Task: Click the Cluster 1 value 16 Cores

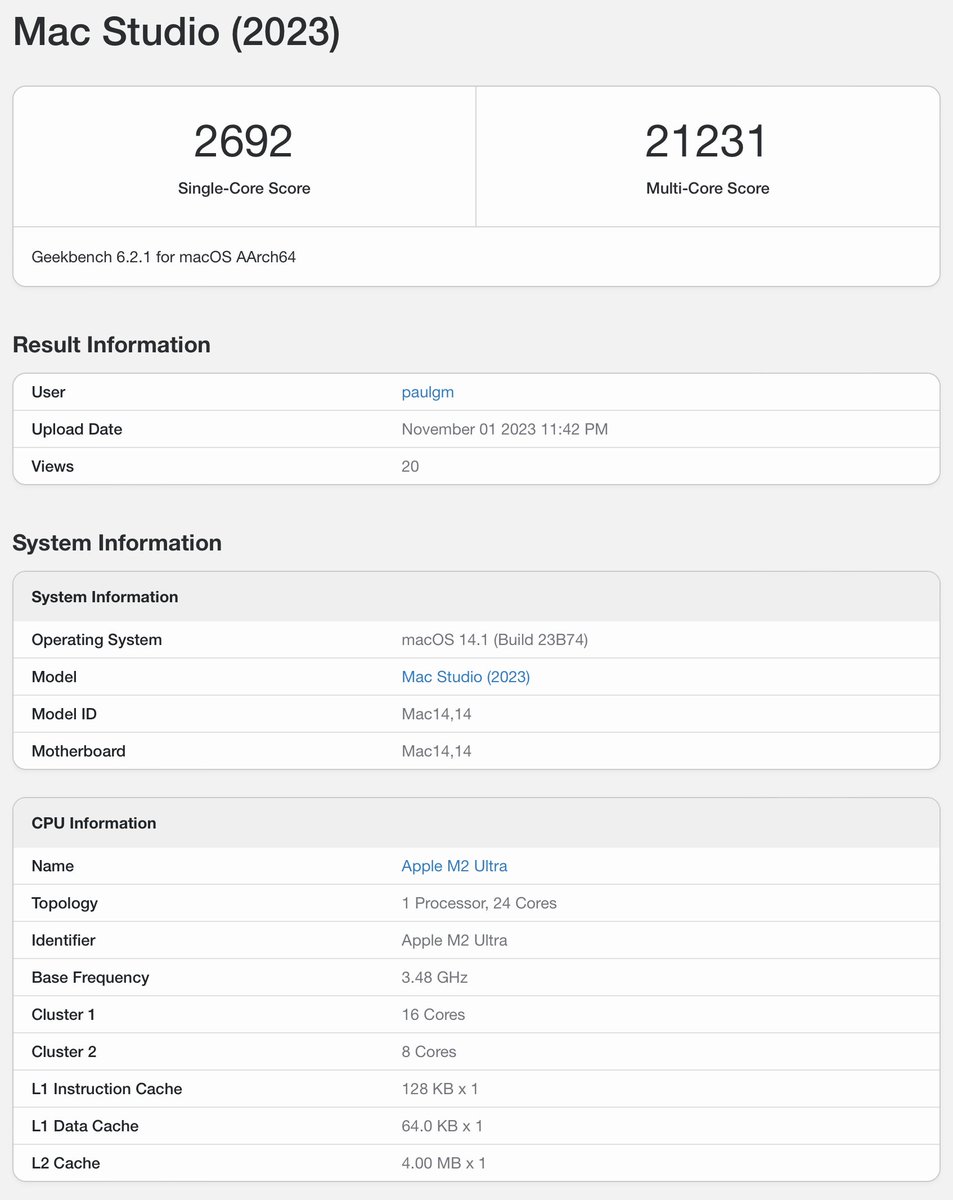Action: [x=433, y=1014]
